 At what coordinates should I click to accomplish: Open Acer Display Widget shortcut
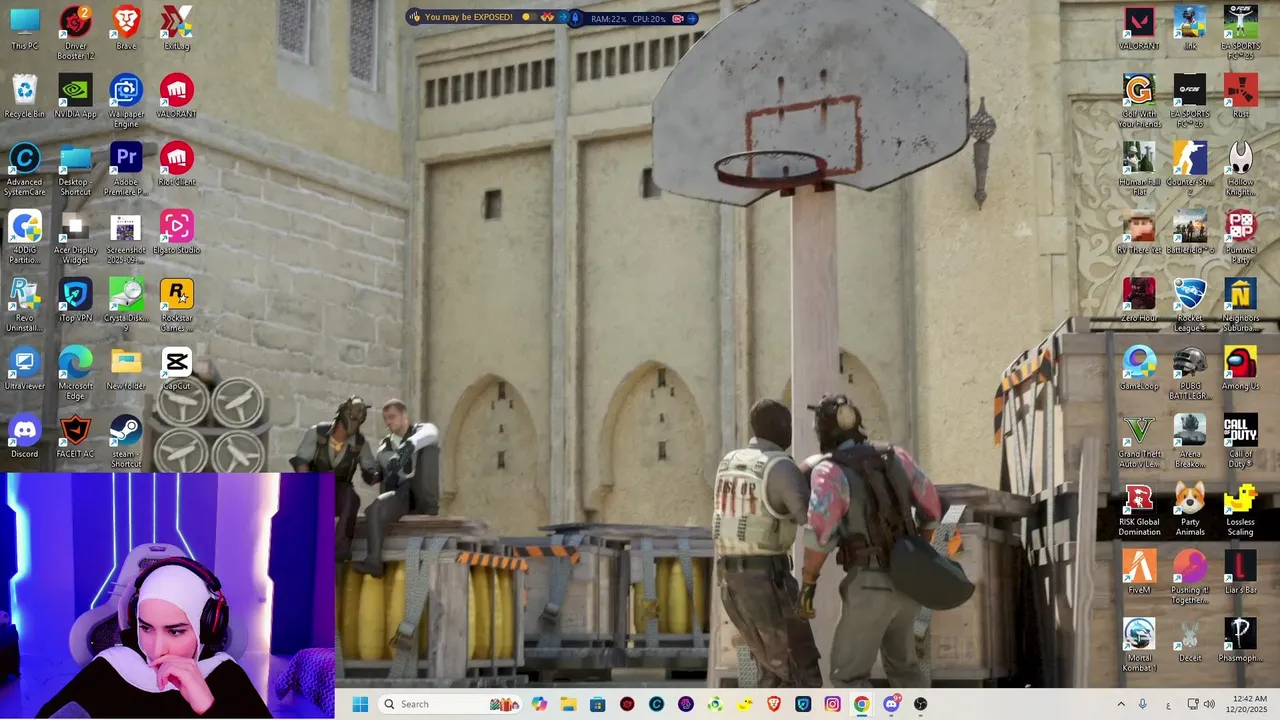[75, 237]
